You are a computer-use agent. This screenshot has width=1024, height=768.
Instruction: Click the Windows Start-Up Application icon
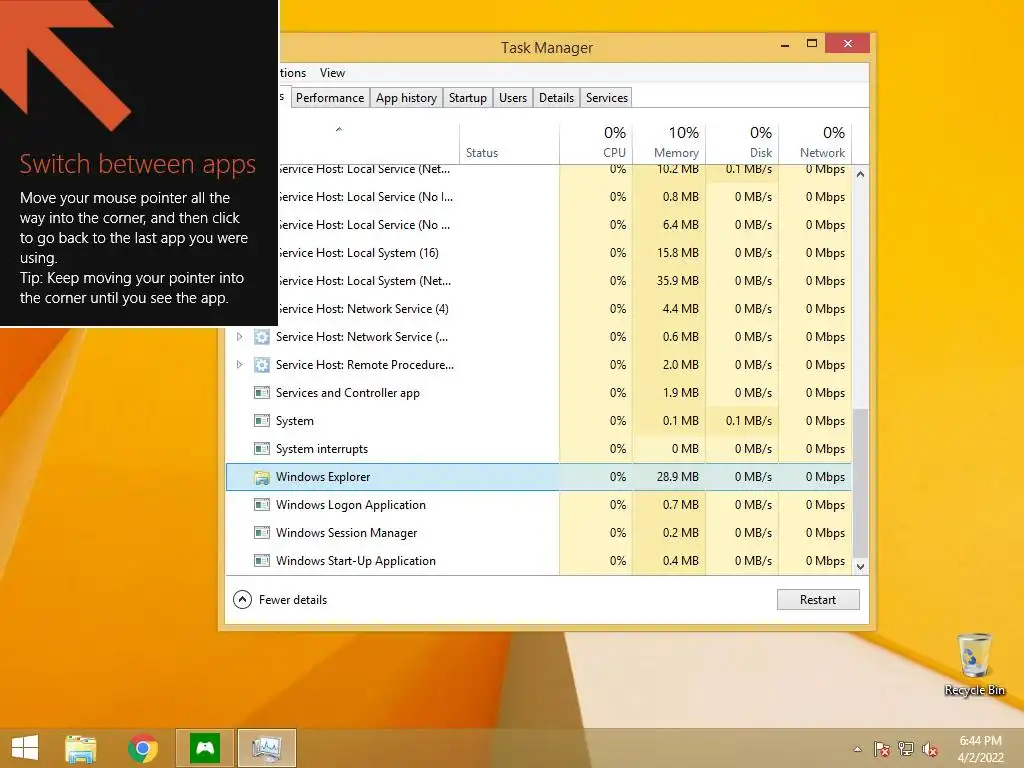(x=262, y=561)
